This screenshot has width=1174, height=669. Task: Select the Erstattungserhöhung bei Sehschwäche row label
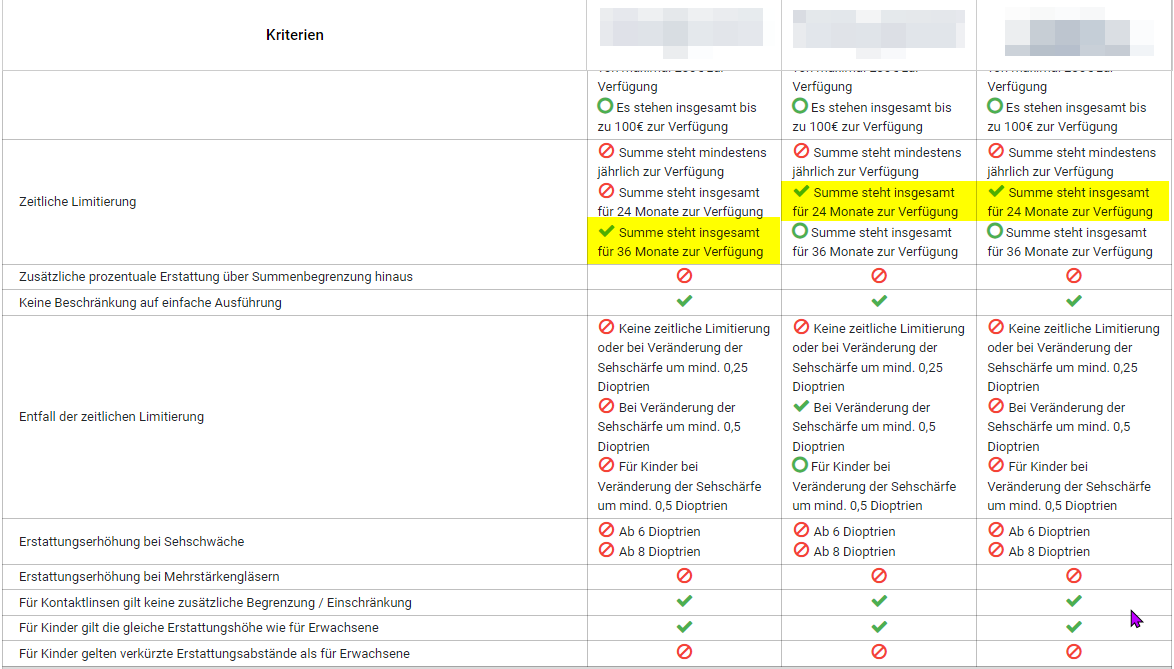[131, 541]
